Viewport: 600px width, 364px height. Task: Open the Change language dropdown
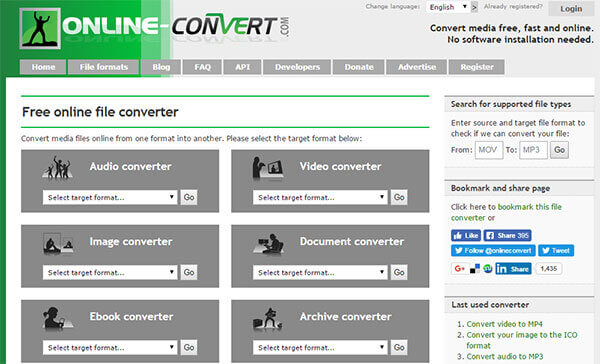[x=448, y=7]
